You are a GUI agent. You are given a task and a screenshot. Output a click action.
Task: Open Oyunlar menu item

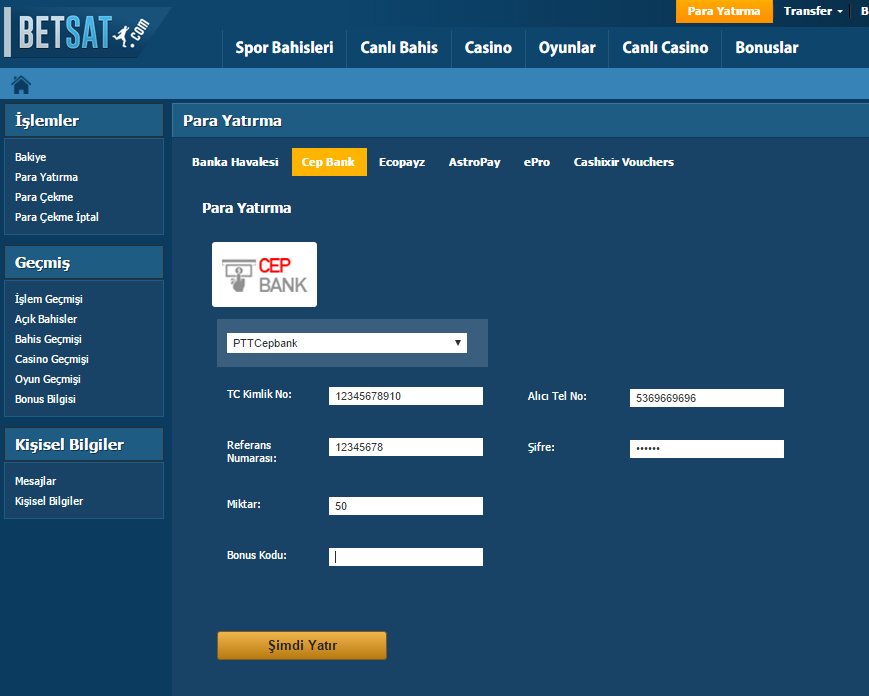coord(567,48)
